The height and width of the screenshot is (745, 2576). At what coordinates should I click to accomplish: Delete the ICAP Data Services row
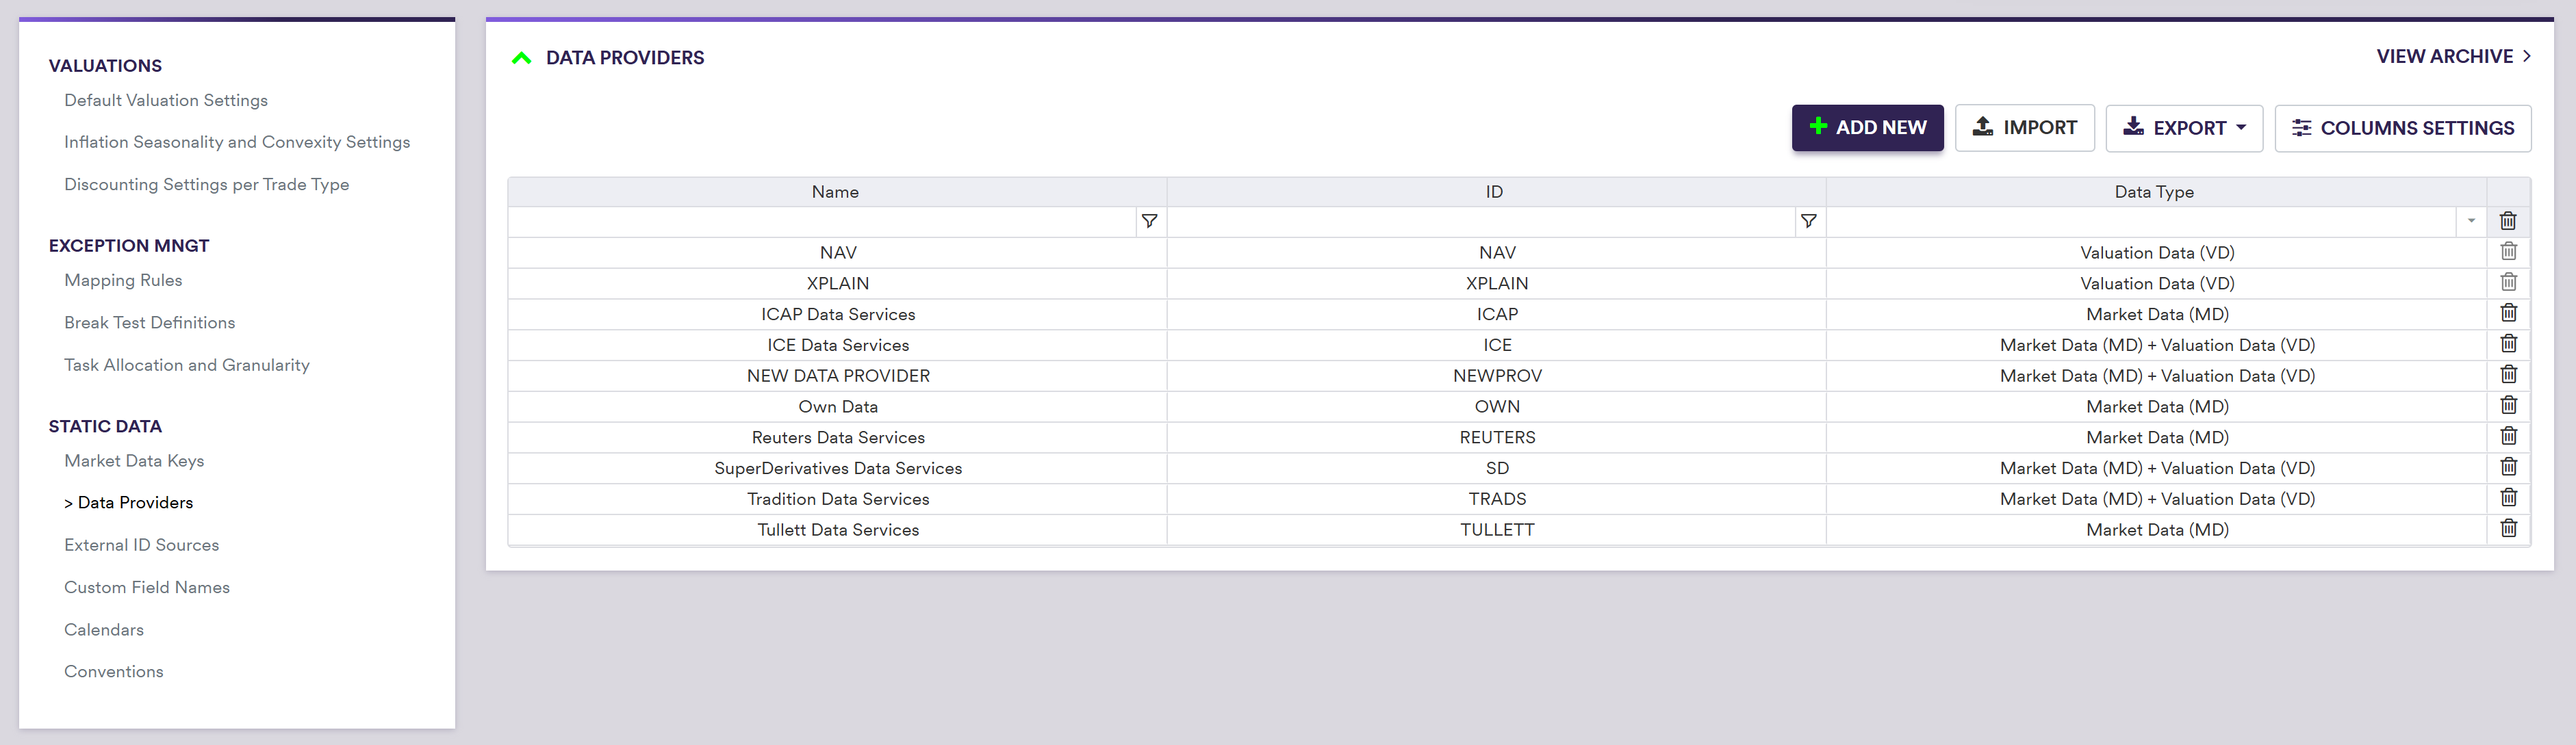point(2508,313)
